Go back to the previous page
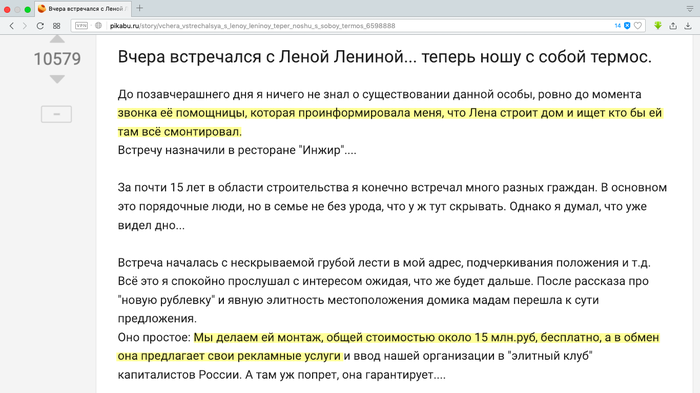The height and width of the screenshot is (393, 700). (12, 26)
